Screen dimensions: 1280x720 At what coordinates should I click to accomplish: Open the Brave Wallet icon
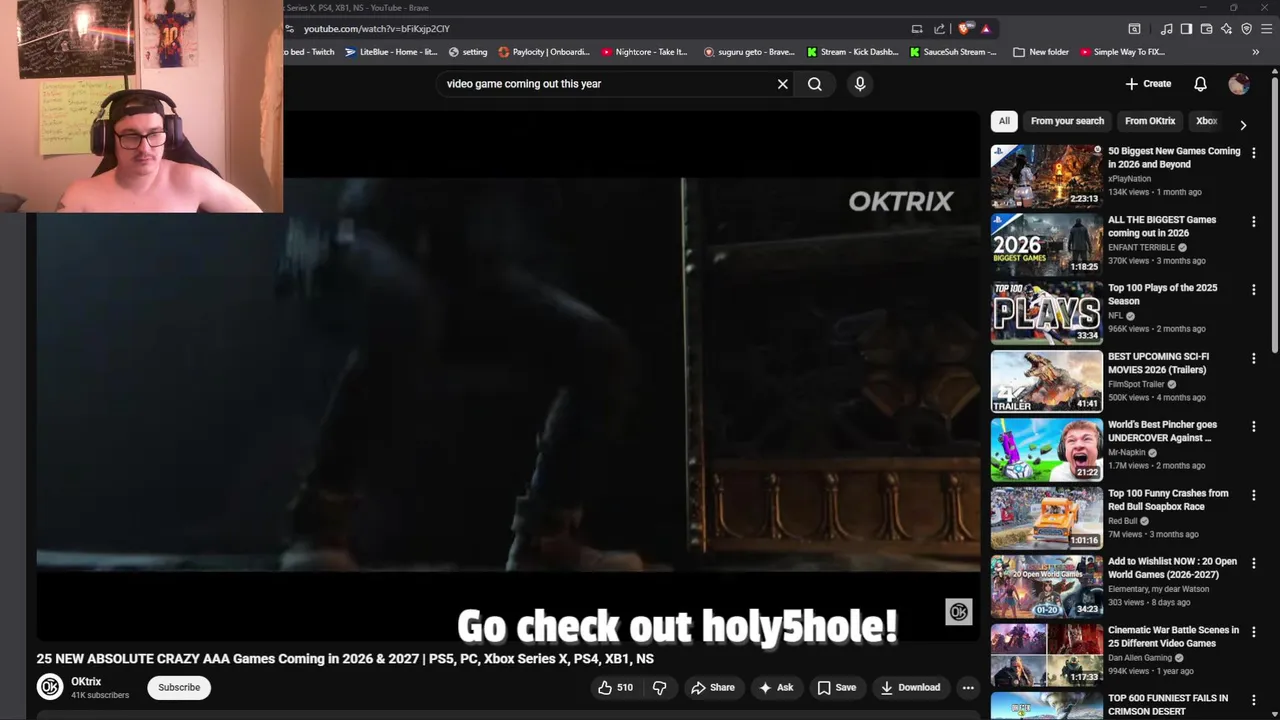click(1206, 29)
